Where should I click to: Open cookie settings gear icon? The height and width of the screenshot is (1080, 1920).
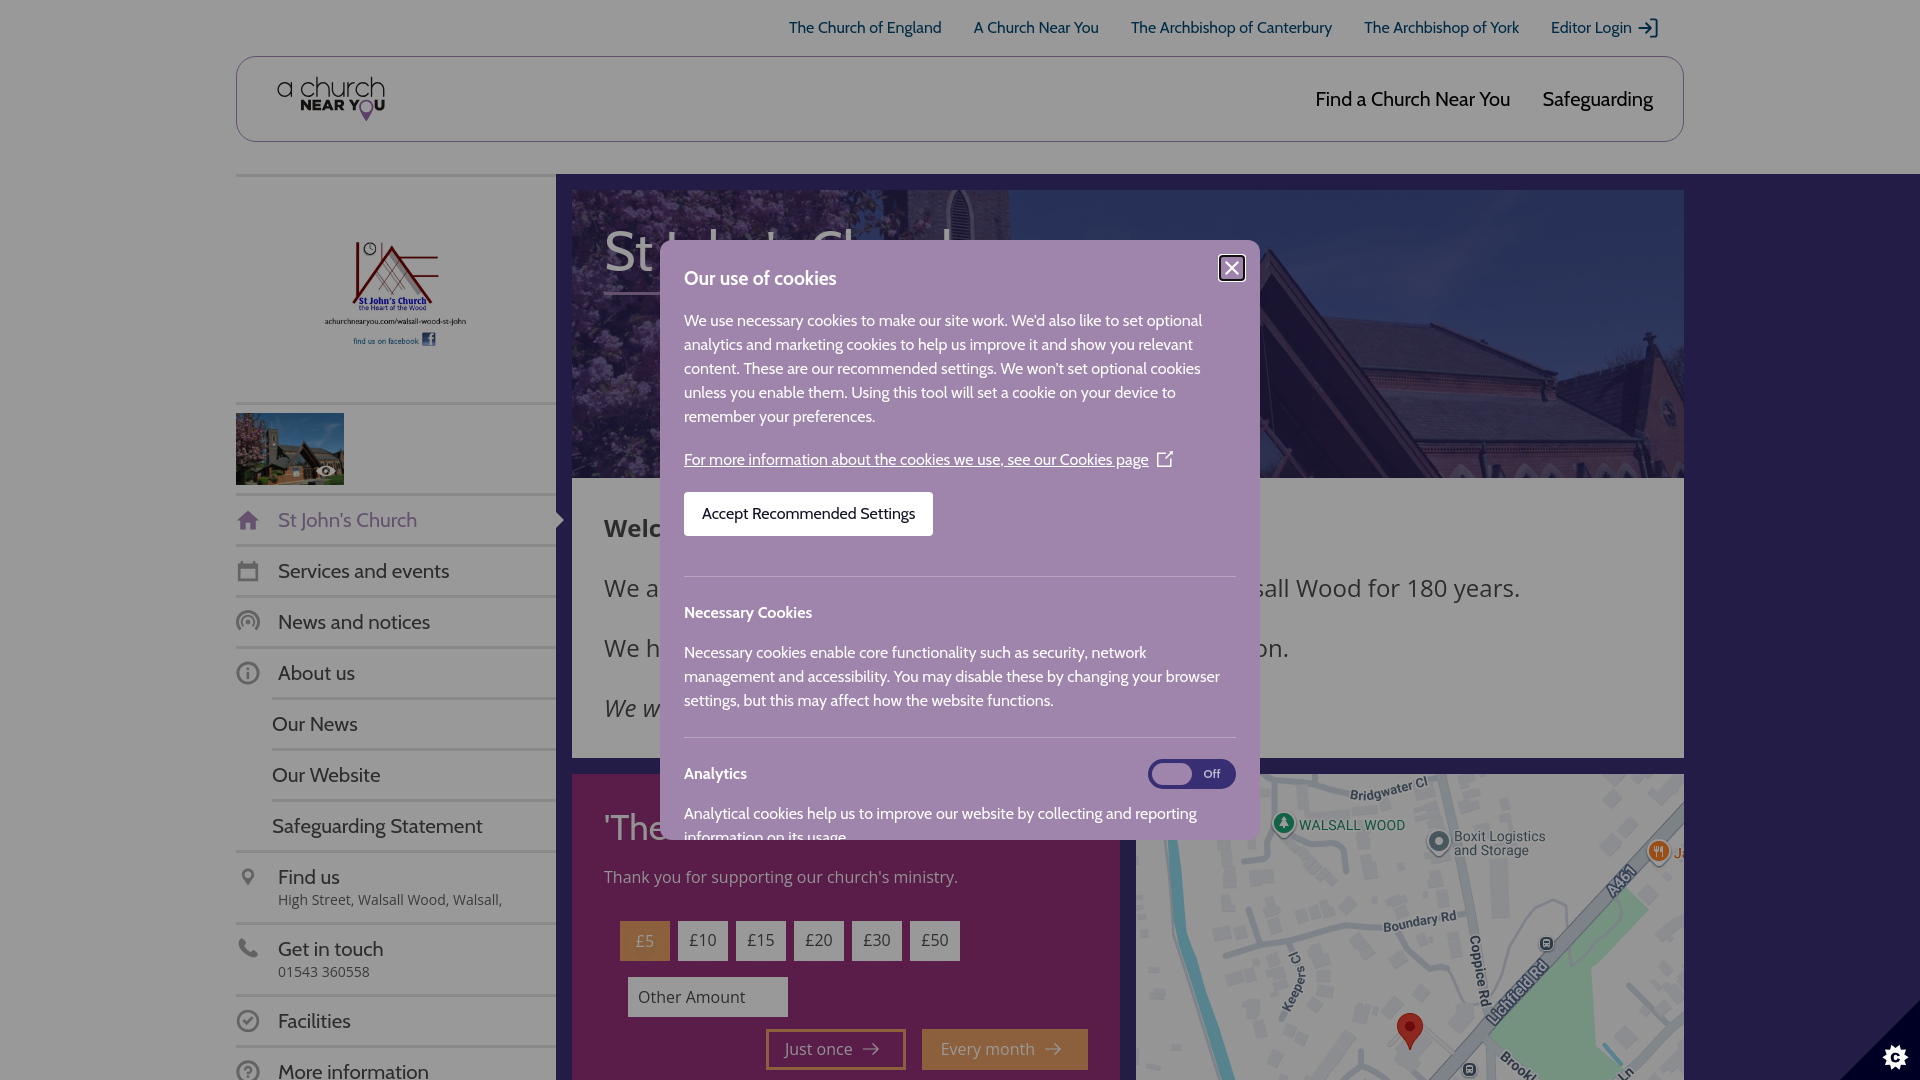(x=1895, y=1056)
